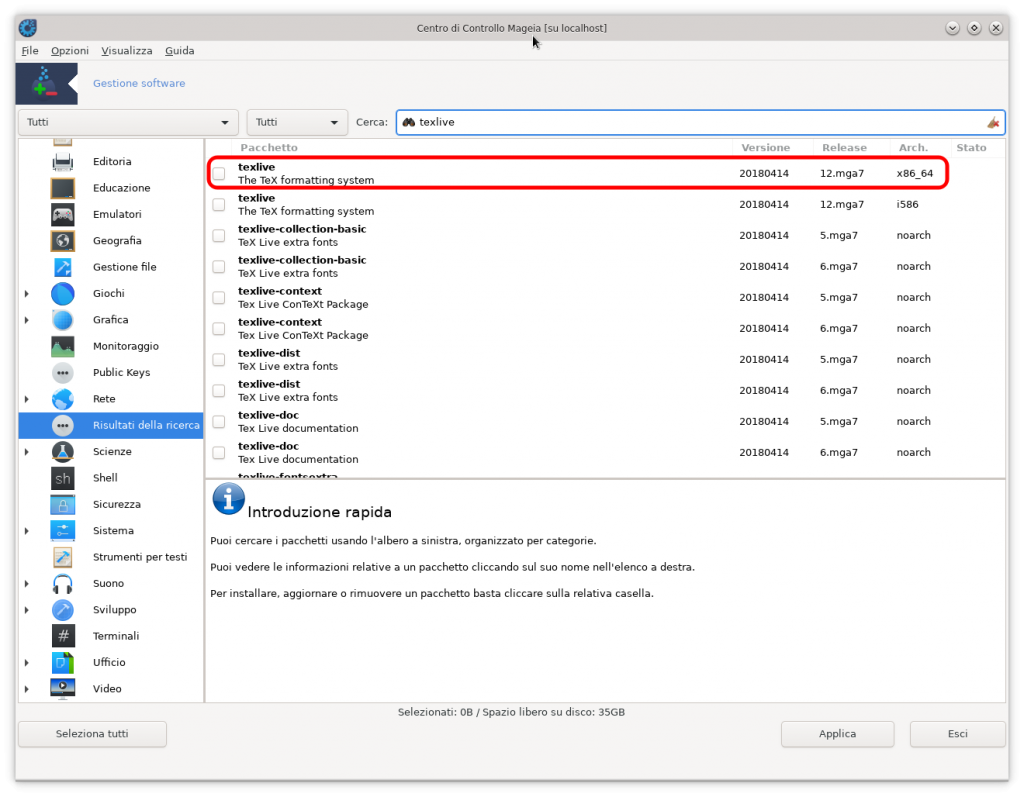Screen dimensions: 1024x797
Task: Click the binoculars icon in the search bar
Action: pos(408,122)
